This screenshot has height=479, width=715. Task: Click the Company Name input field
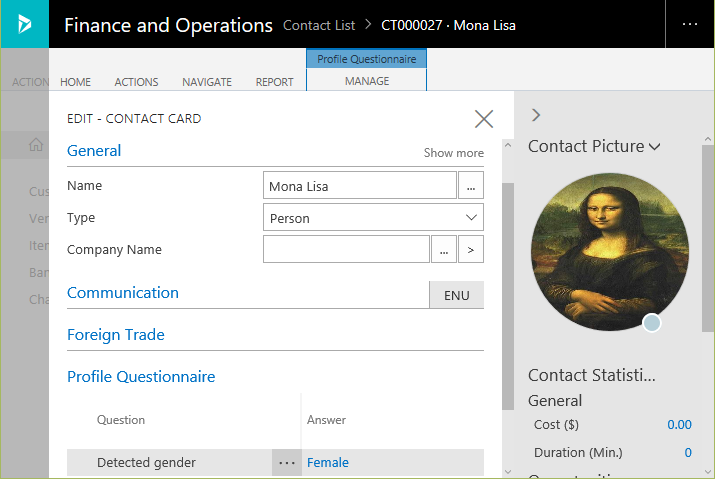click(346, 249)
